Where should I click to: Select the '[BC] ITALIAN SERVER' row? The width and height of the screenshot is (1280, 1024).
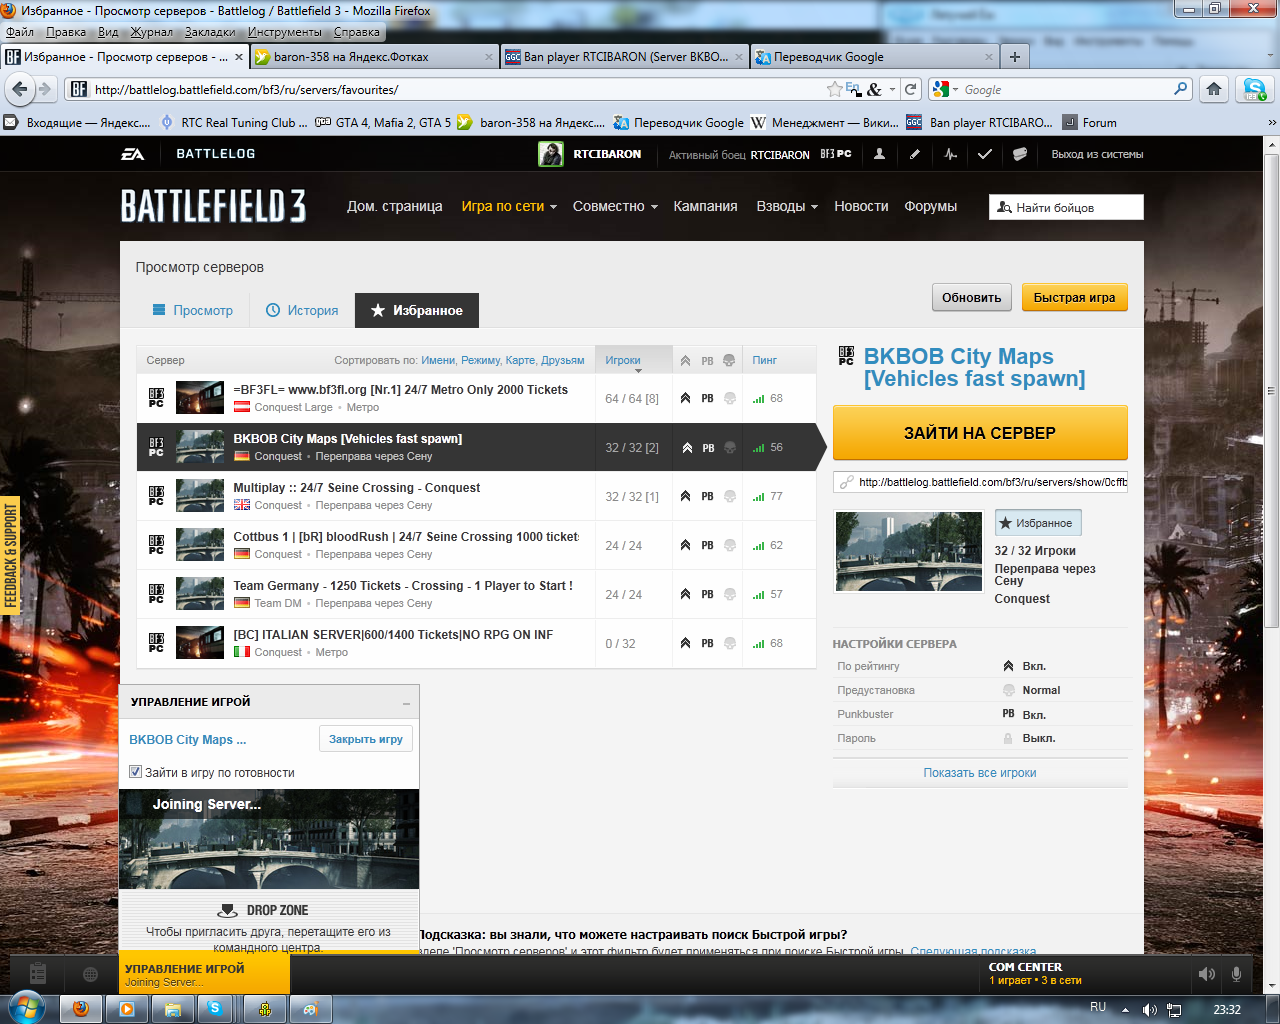(476, 644)
